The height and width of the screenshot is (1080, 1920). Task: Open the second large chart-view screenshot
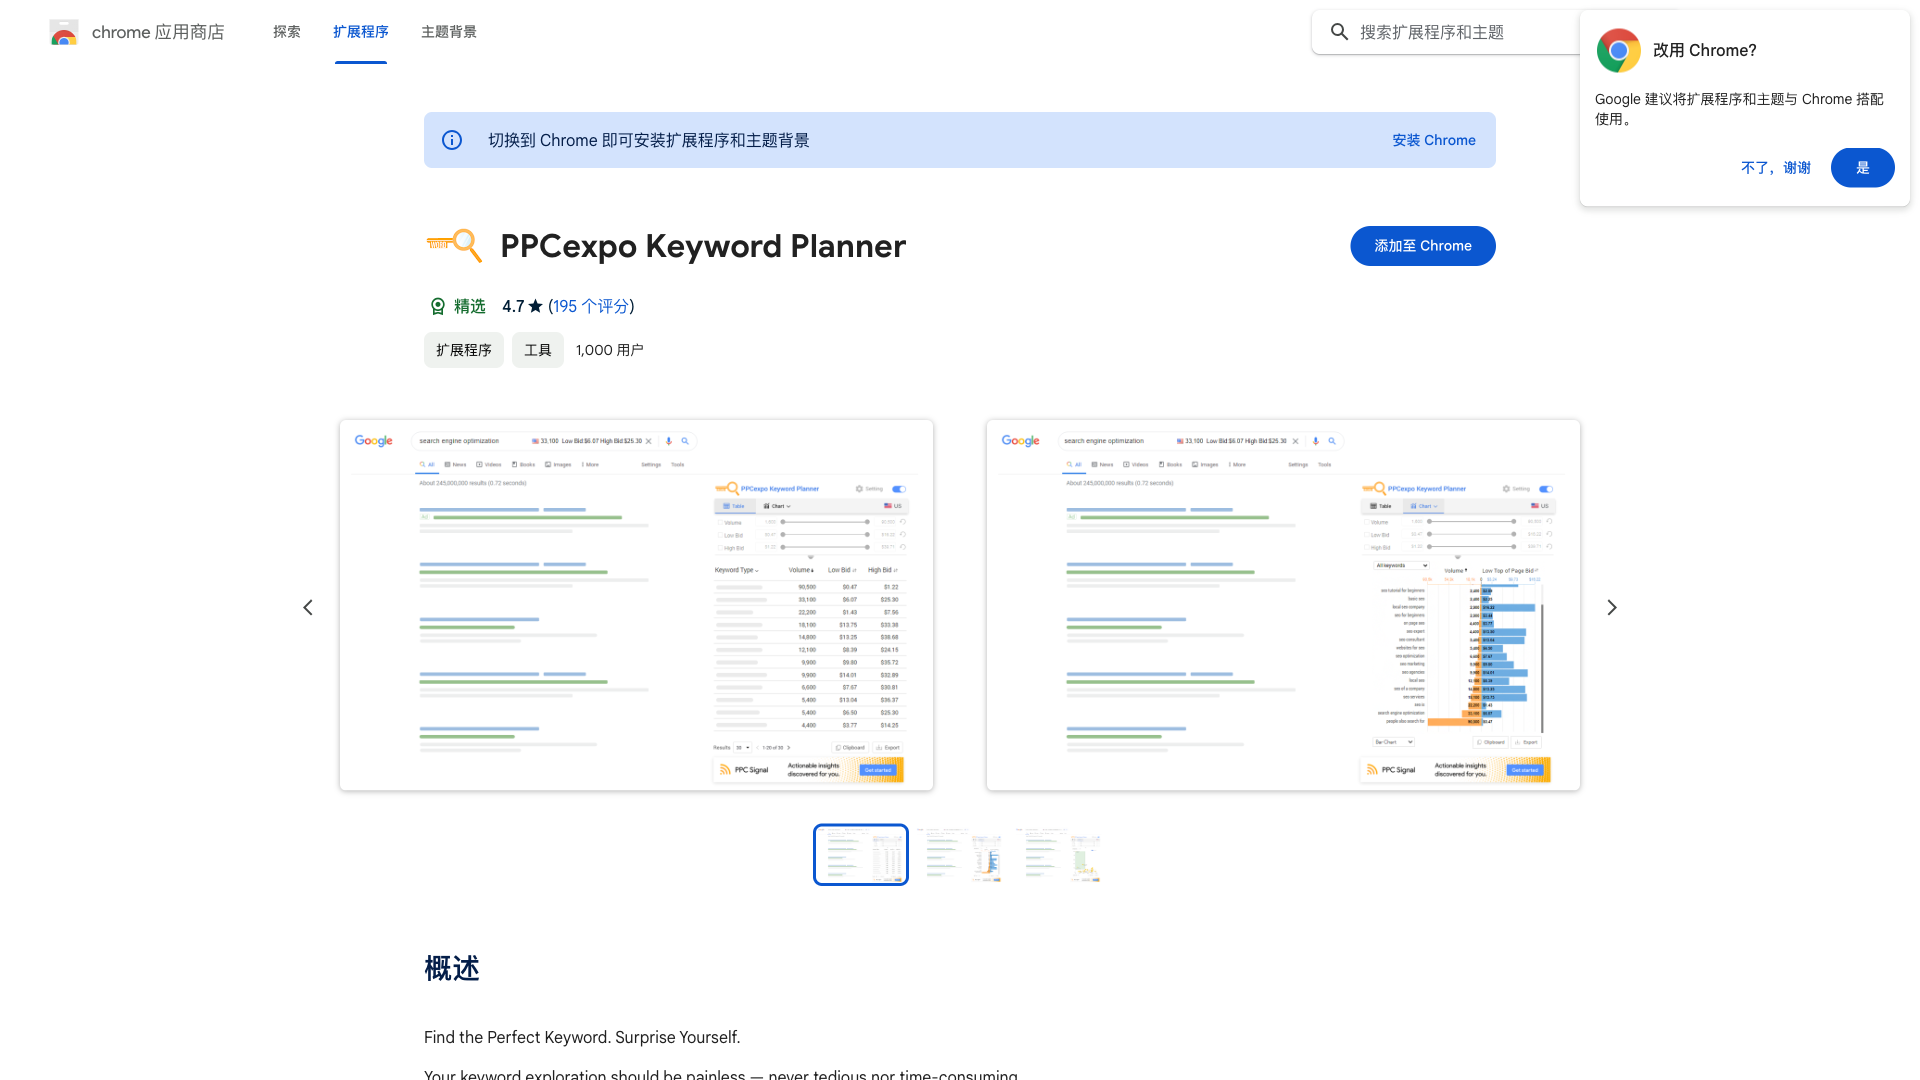point(1283,605)
